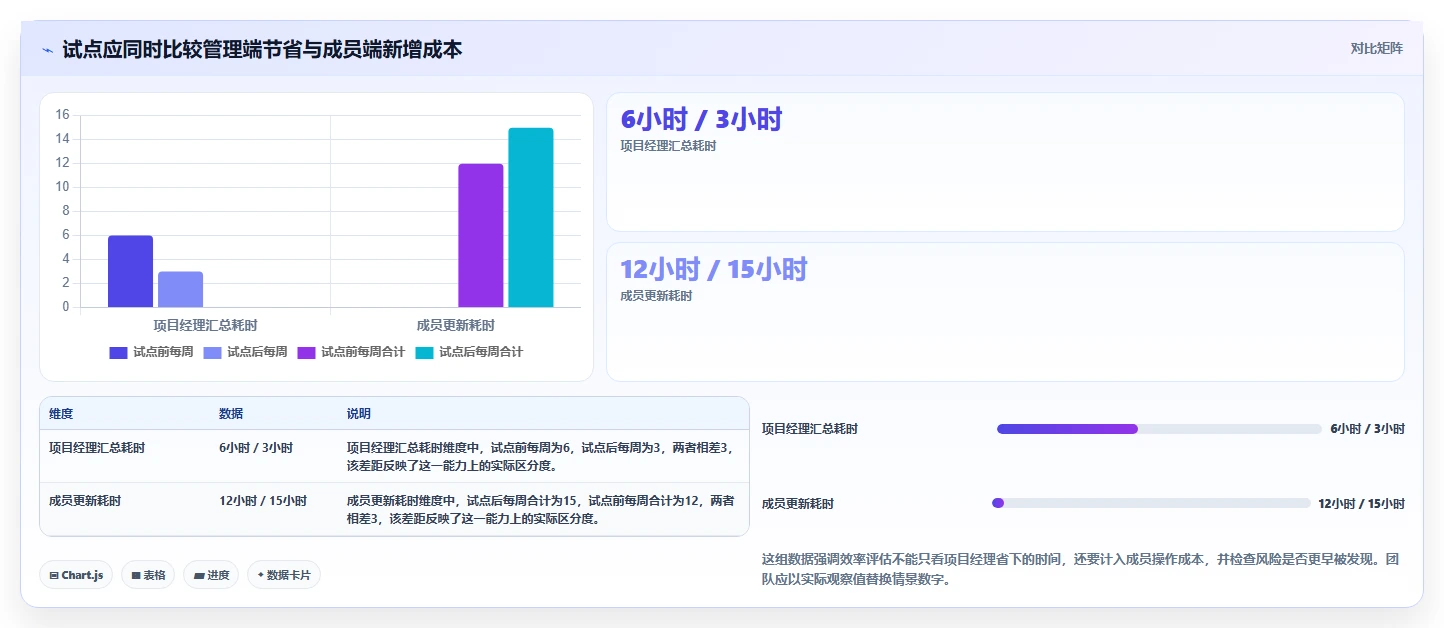This screenshot has width=1444, height=628.
Task: Toggle 试点后每周合计 legend swatch
Action: [424, 352]
